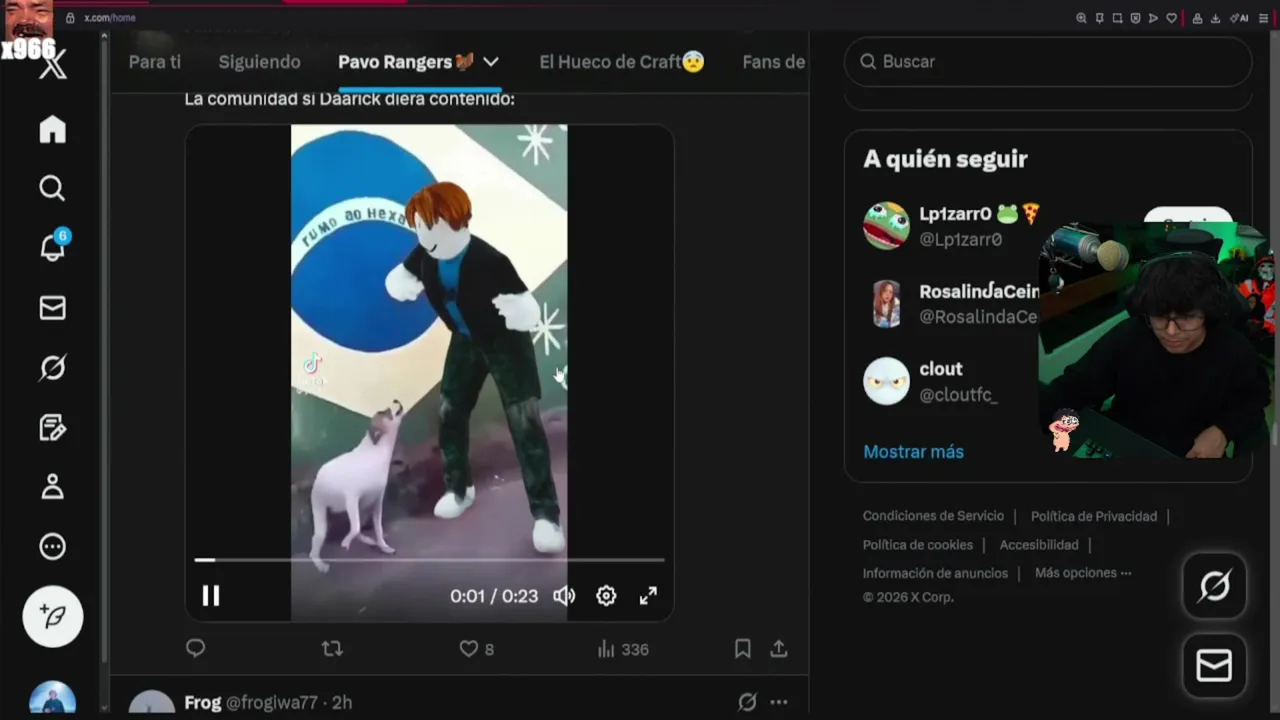1280x720 pixels.
Task: Open the Fans de tab
Action: [774, 62]
